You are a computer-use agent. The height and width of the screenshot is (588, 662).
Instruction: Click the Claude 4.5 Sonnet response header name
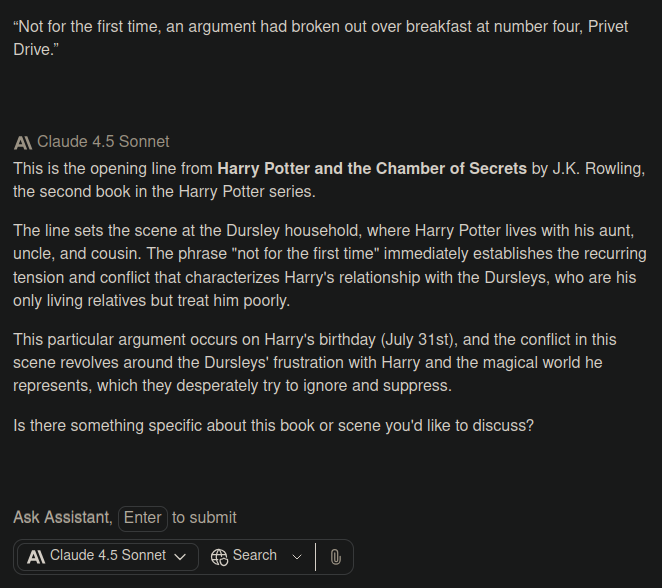click(x=103, y=142)
